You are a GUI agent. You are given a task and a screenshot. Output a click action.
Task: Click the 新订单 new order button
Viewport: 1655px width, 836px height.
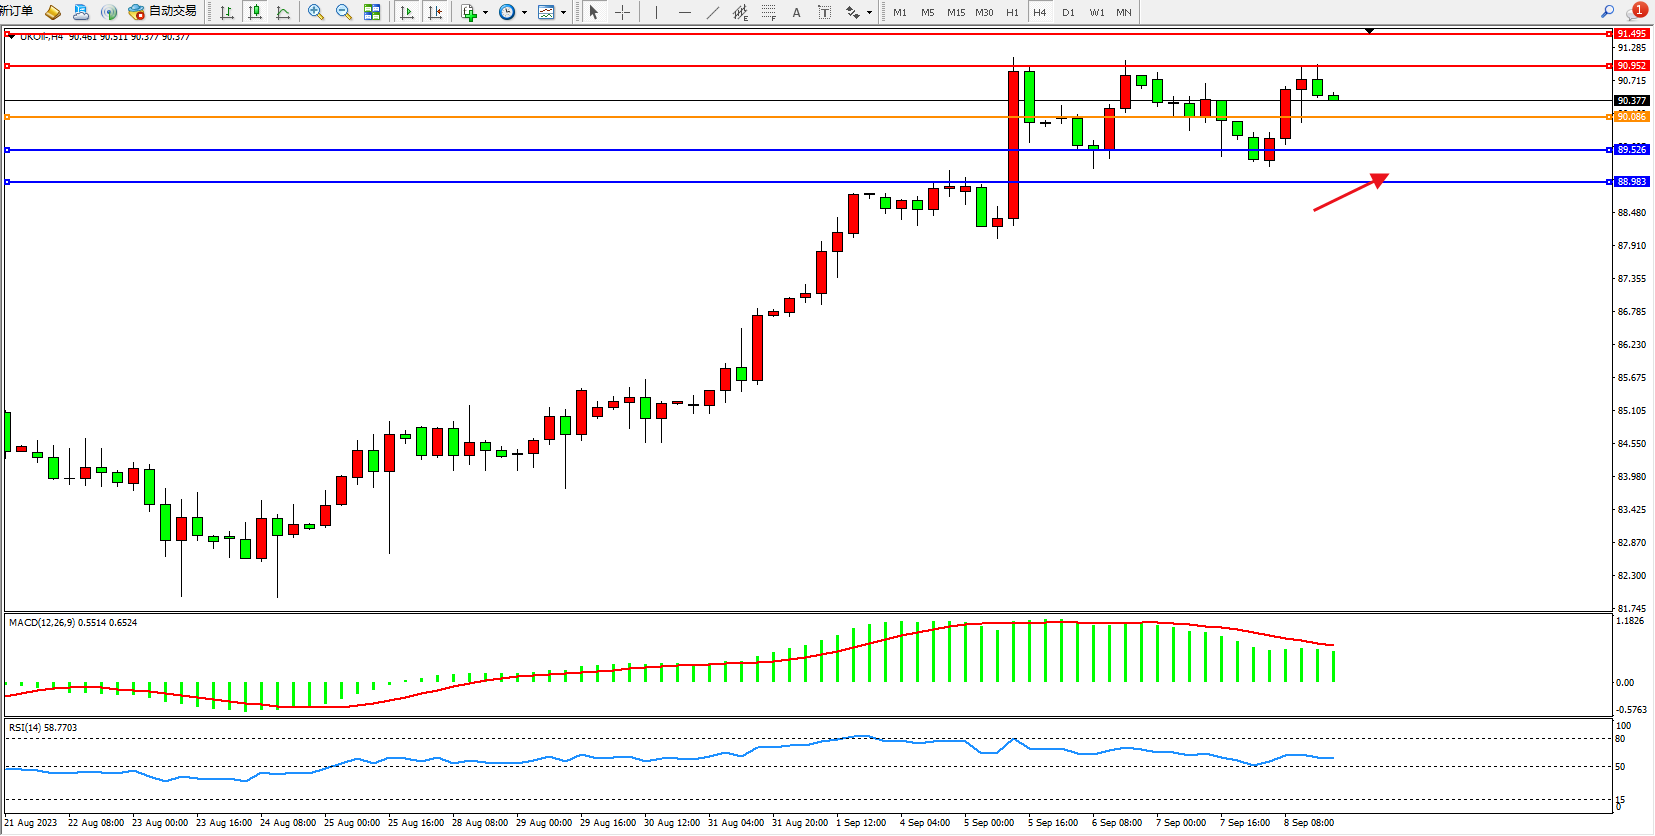[x=17, y=11]
